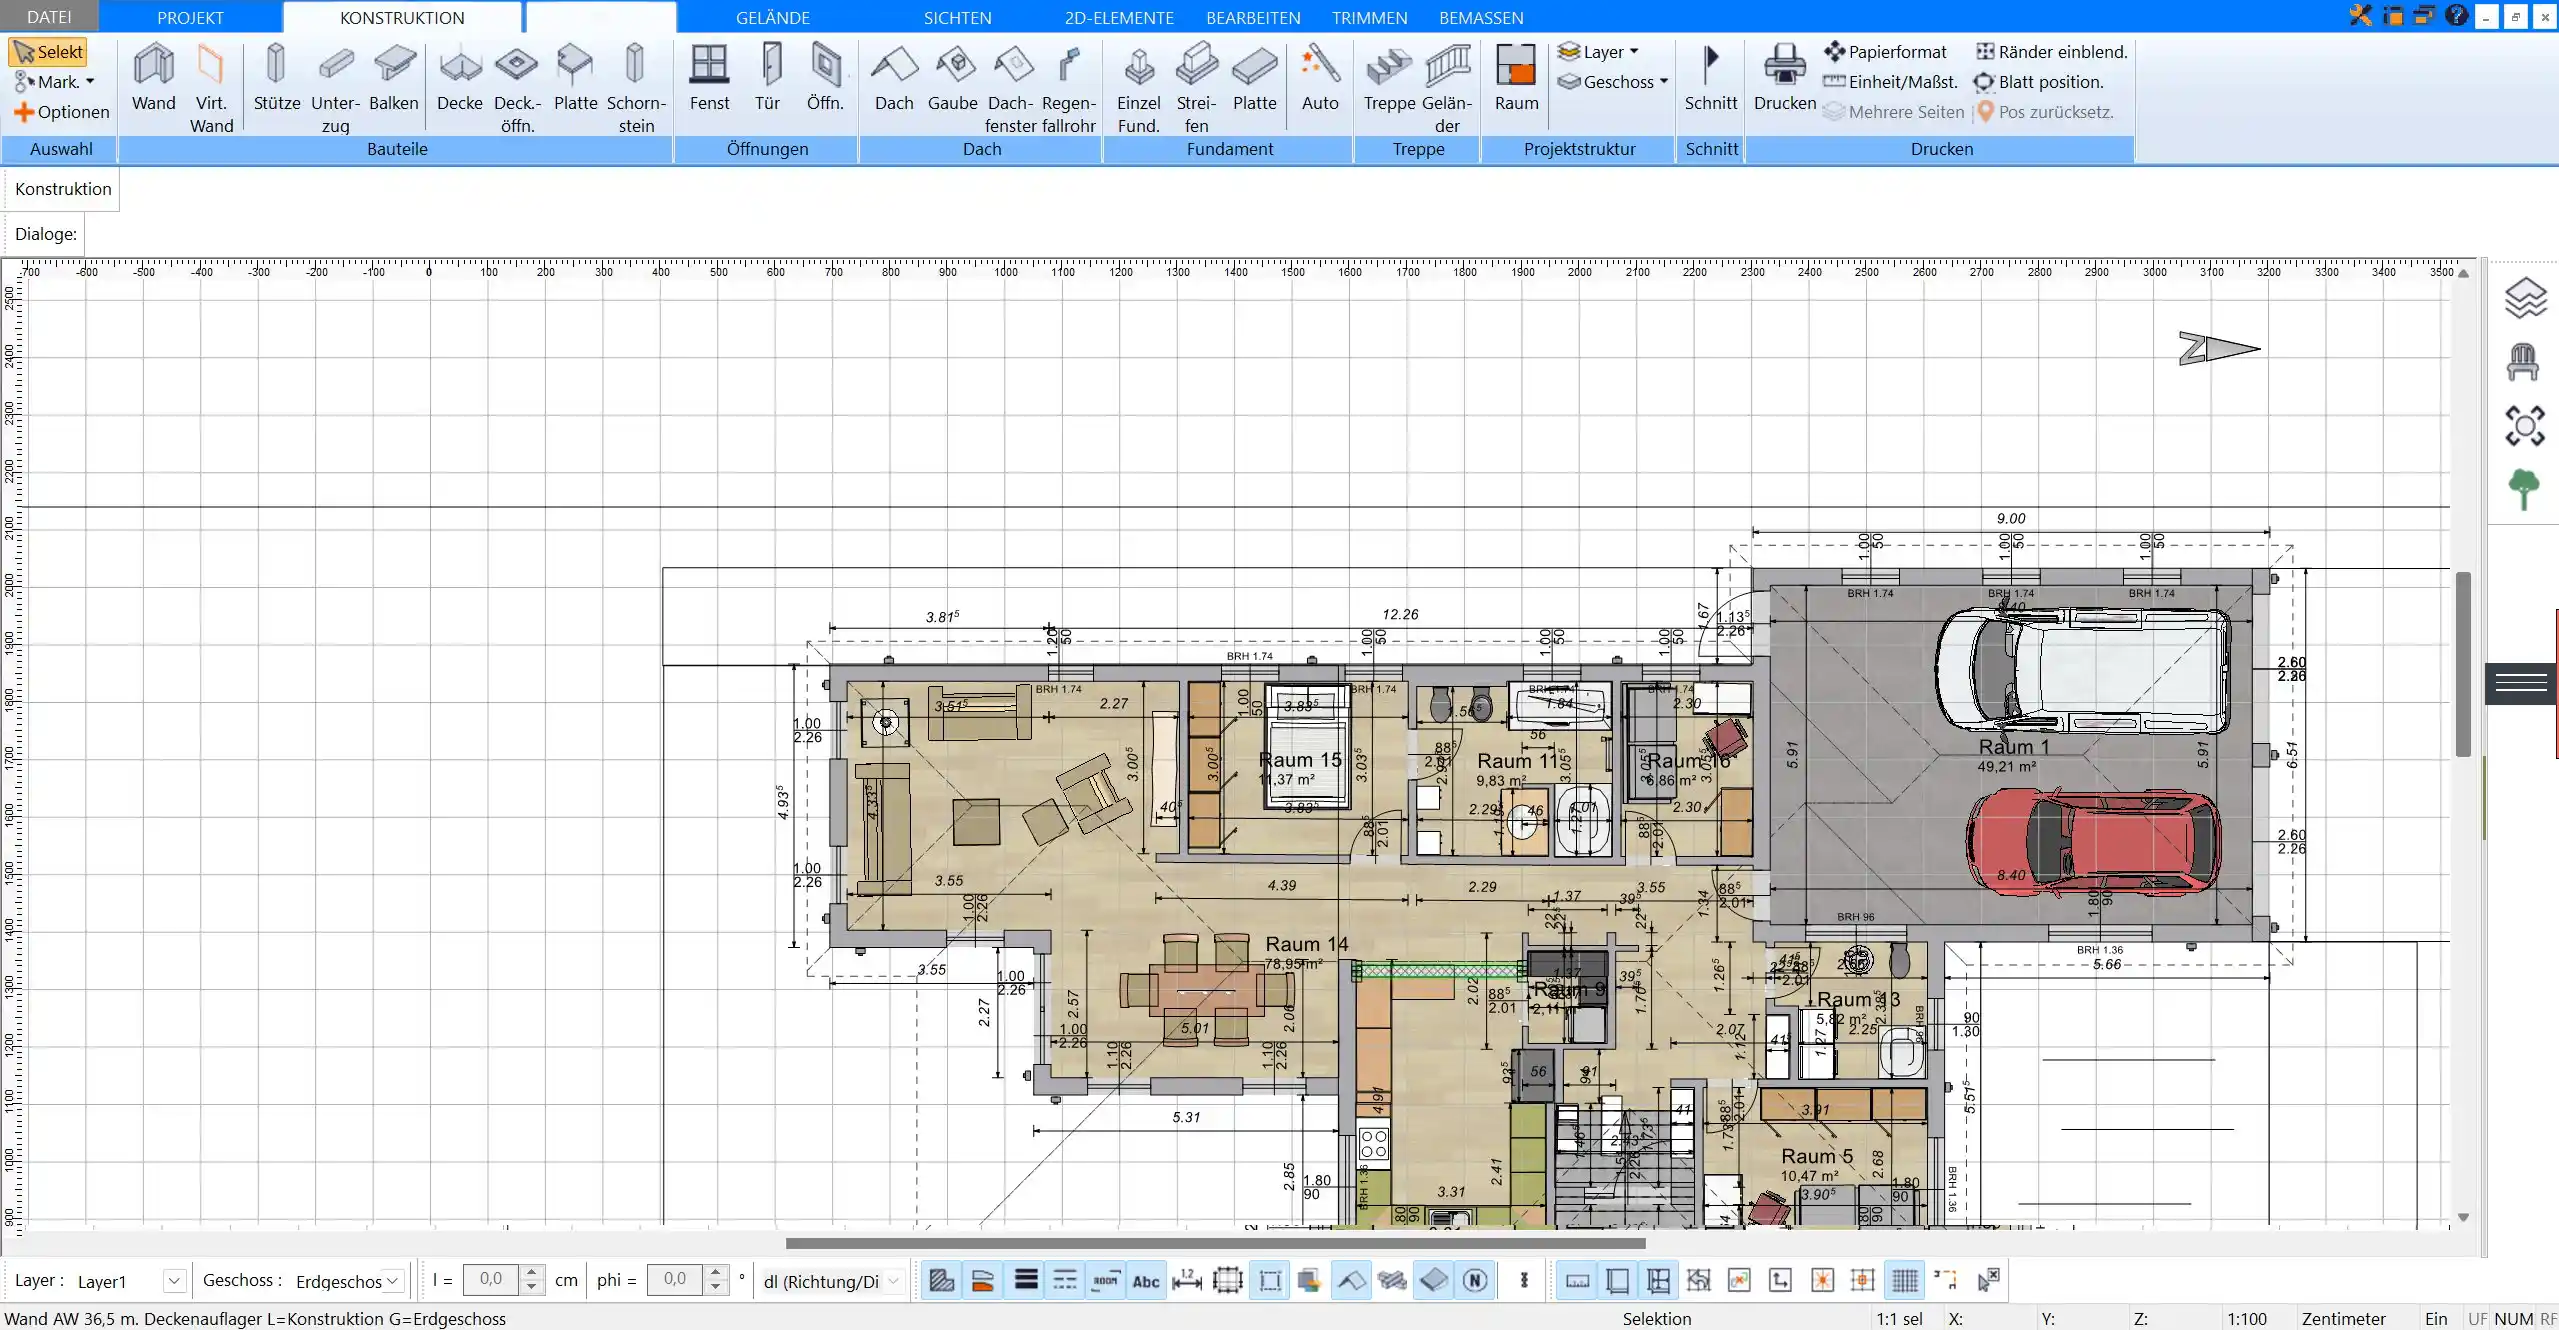Switch to the BEMASSEN tab
This screenshot has width=2559, height=1330.
(x=1481, y=18)
